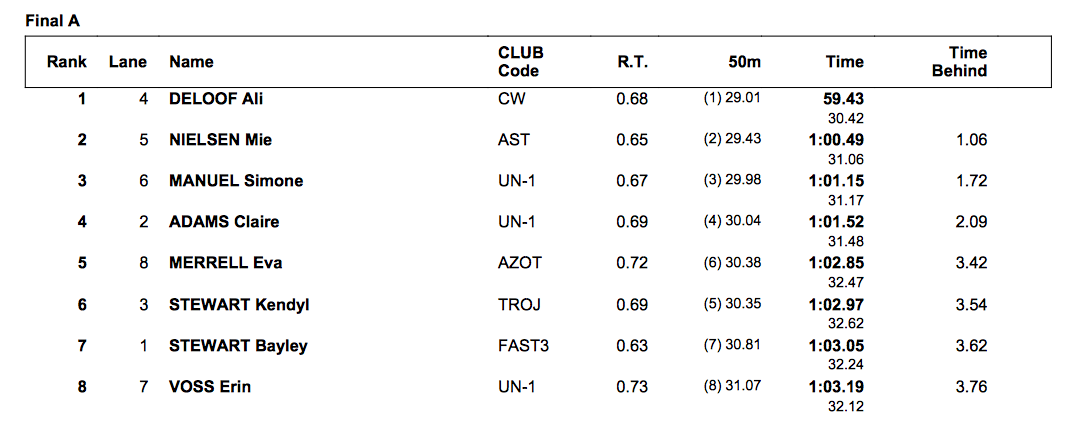Select the R.T. column header
The width and height of the screenshot is (1079, 426).
tap(632, 62)
